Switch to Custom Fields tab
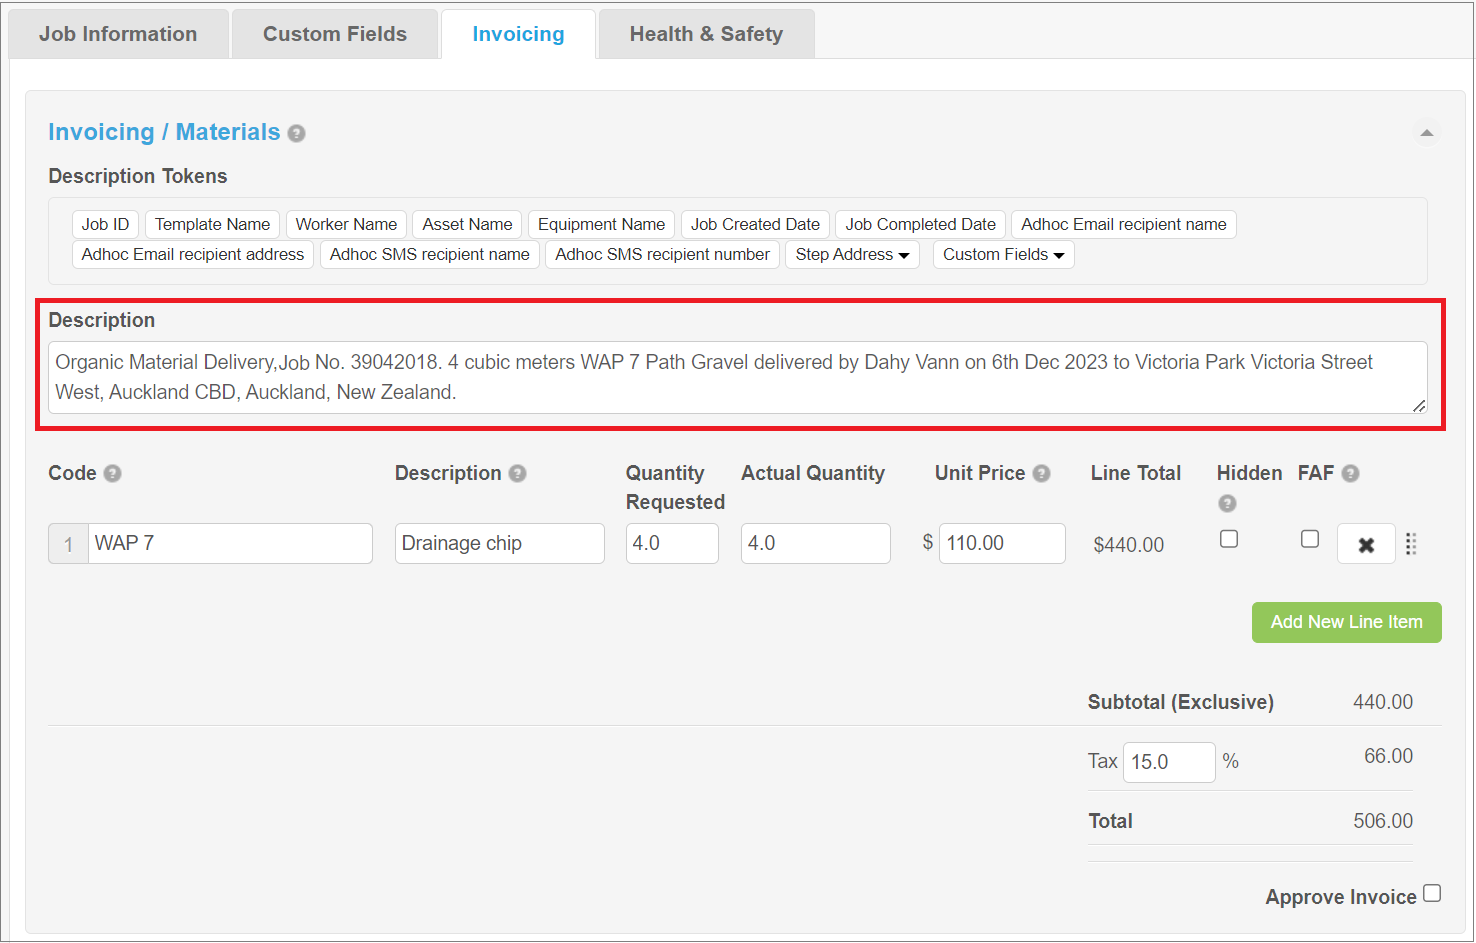 335,34
